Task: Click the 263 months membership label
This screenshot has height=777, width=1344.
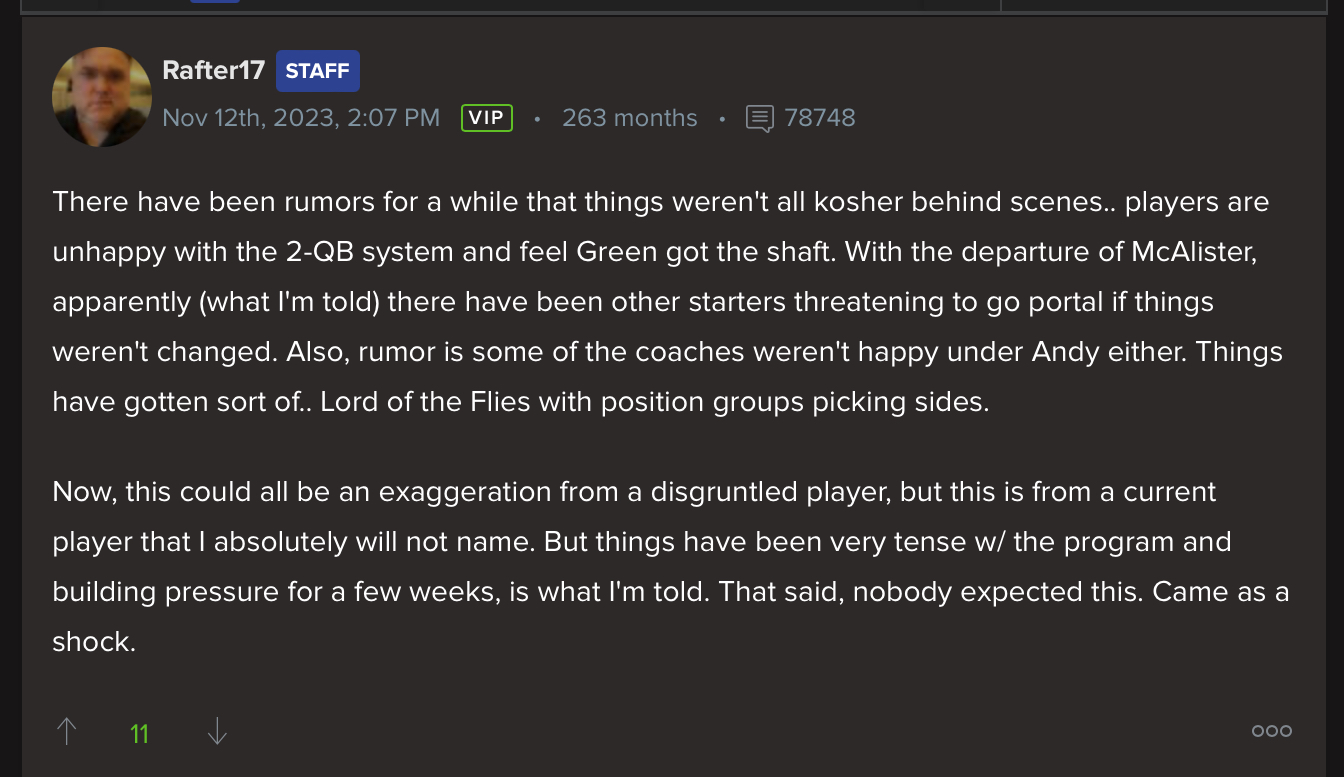Action: tap(629, 118)
